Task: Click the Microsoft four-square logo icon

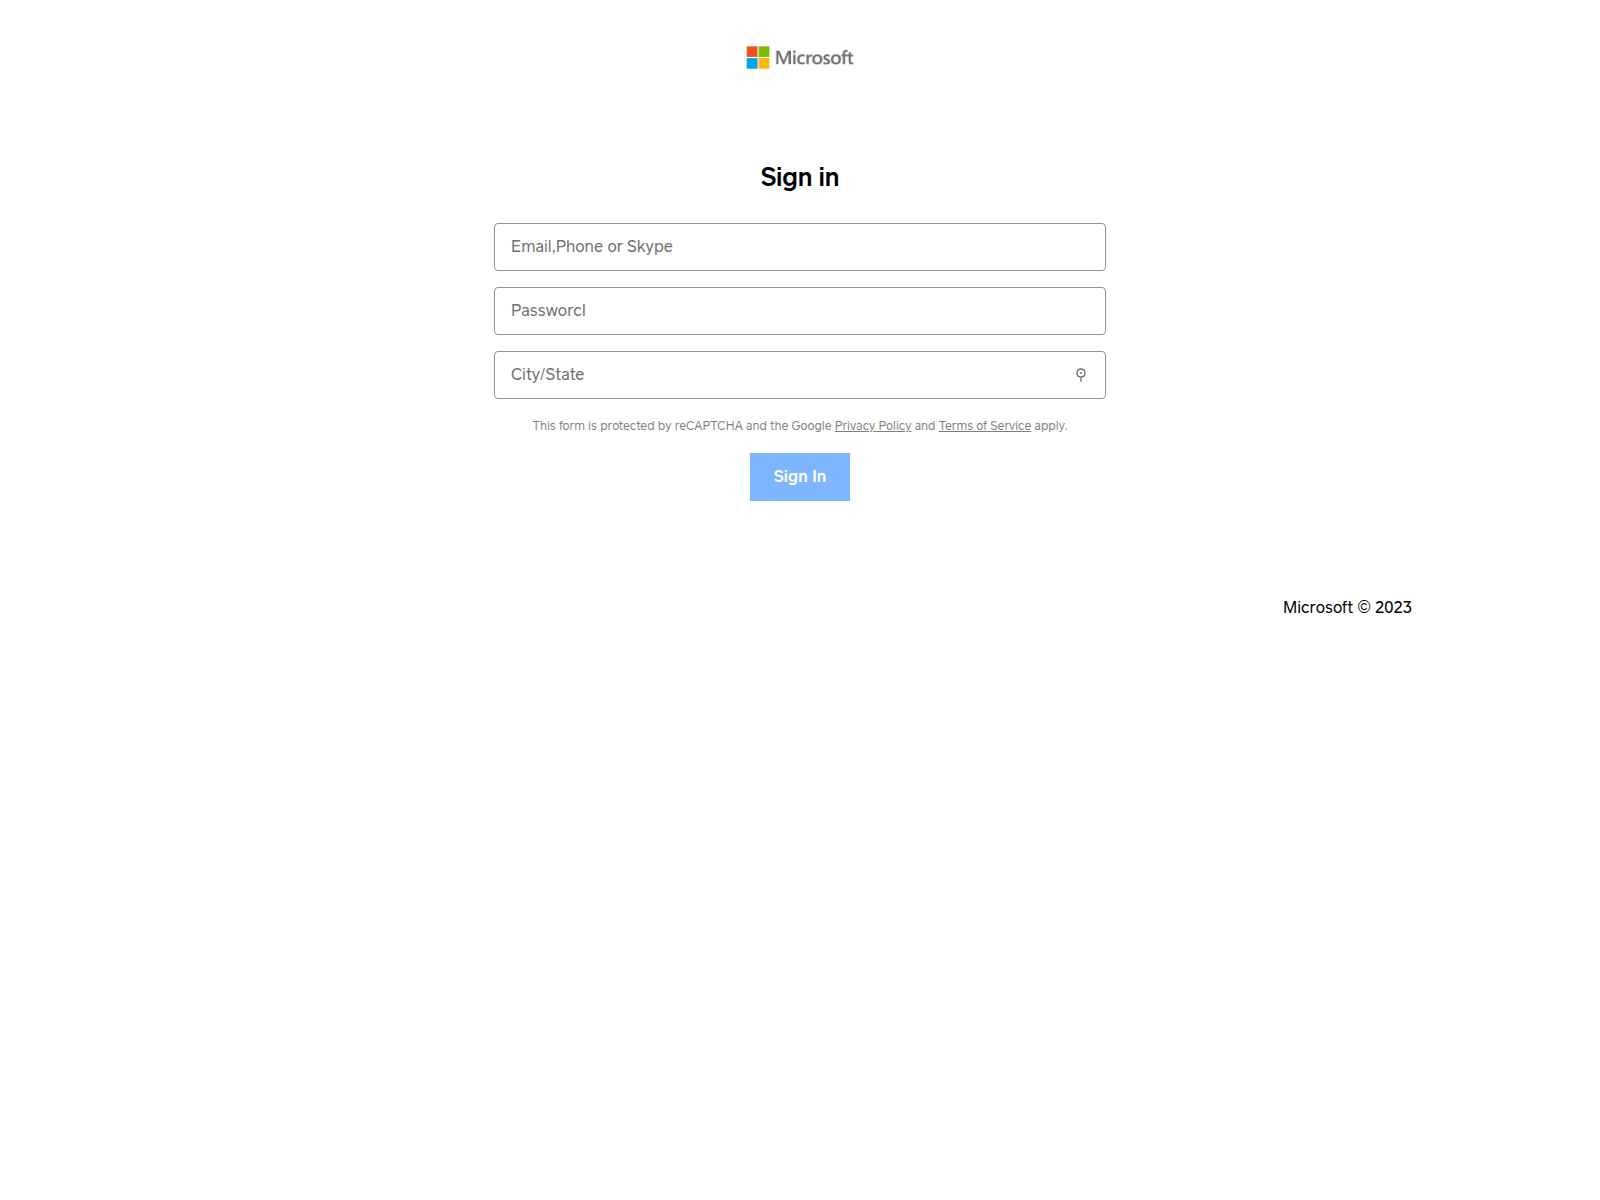Action: 758,58
